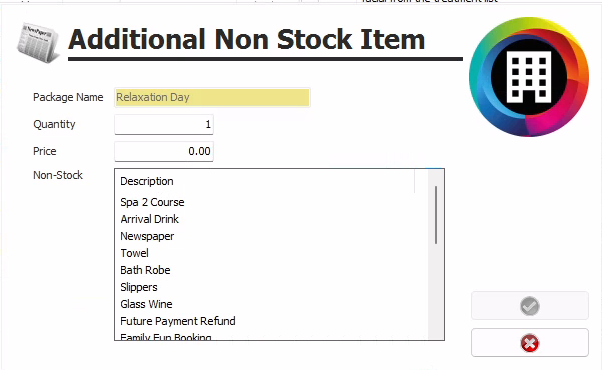This screenshot has width=602, height=370.
Task: Click the newspaper icon beside the title
Action: pos(38,42)
